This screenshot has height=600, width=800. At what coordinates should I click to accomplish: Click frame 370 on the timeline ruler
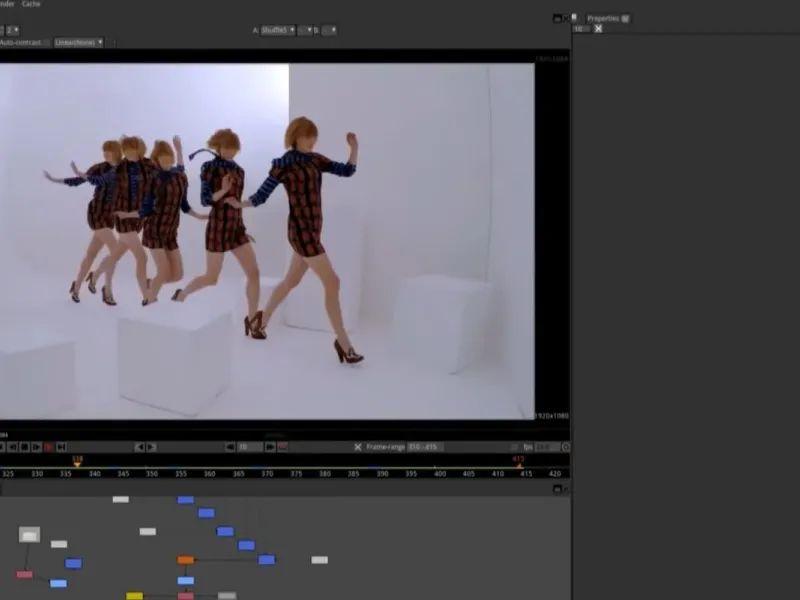click(267, 473)
